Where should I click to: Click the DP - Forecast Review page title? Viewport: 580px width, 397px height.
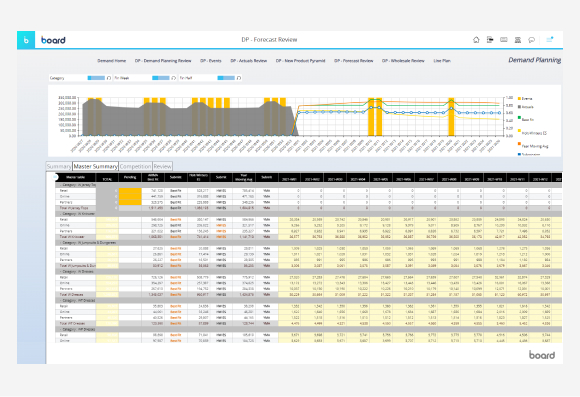click(x=269, y=40)
